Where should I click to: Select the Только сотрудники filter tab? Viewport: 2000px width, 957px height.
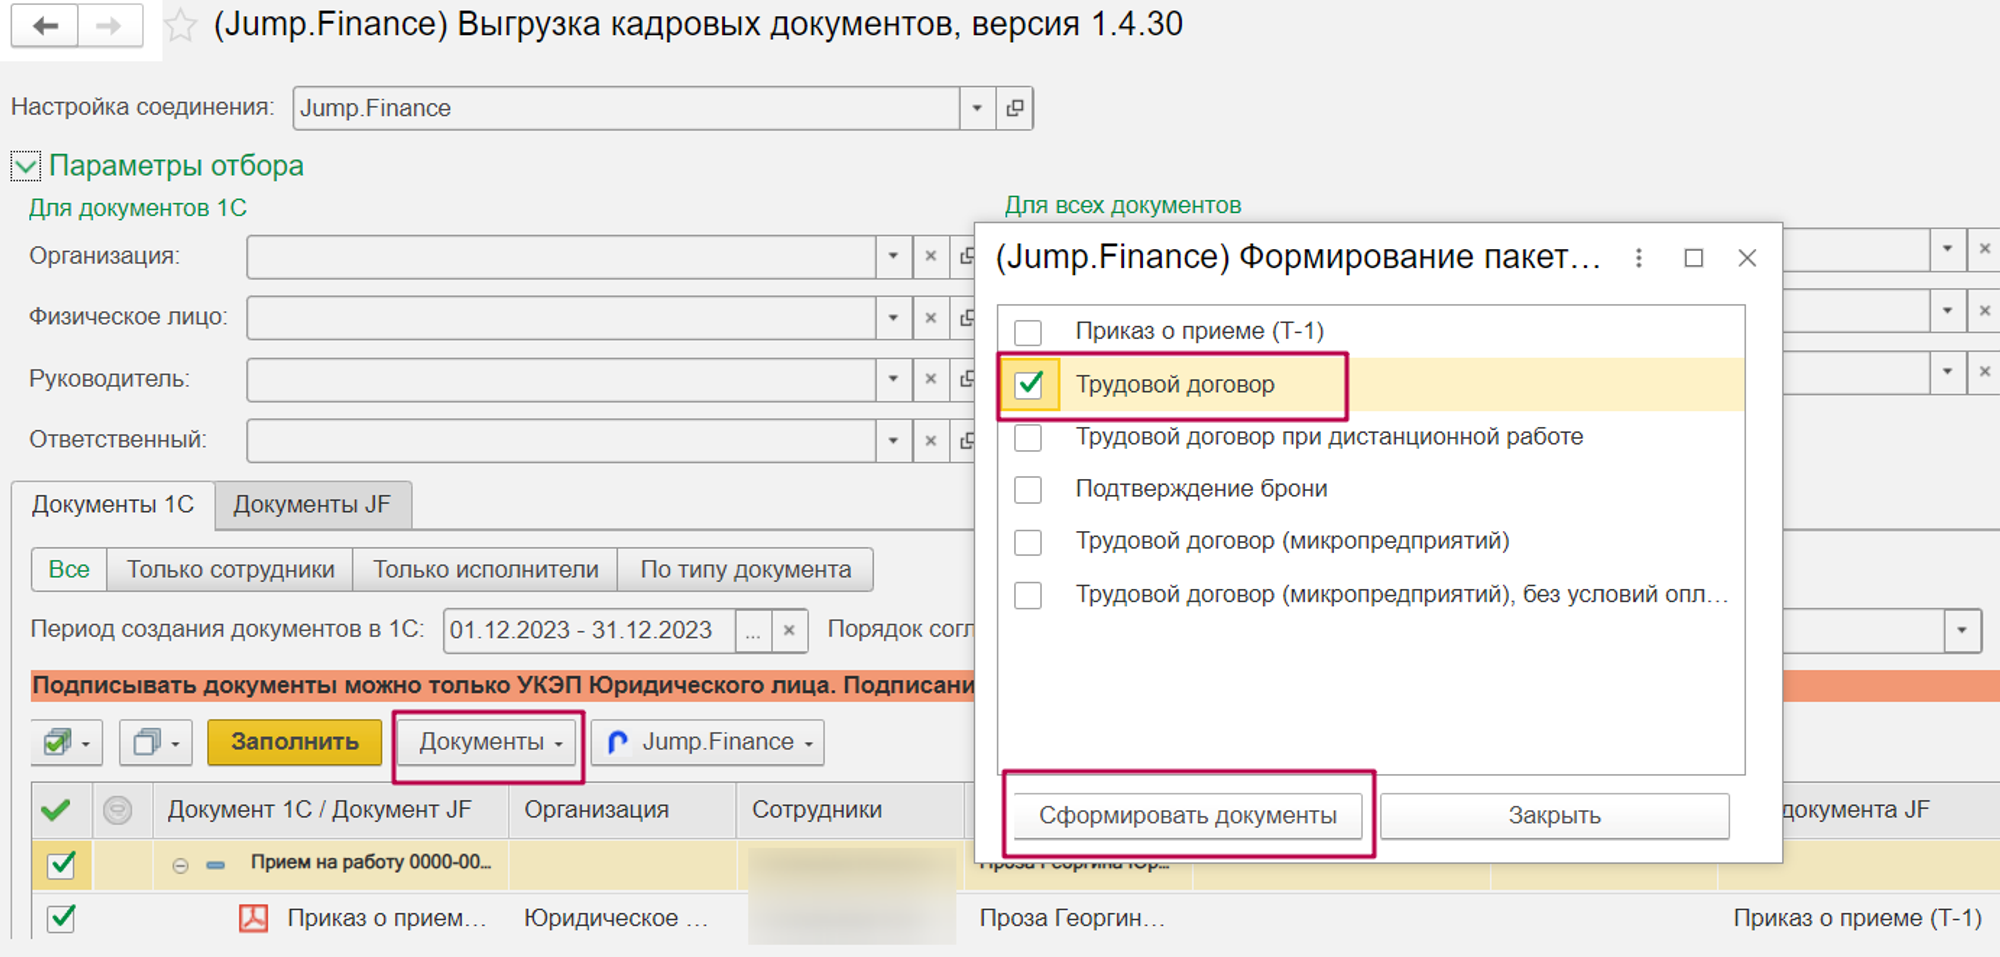pyautogui.click(x=230, y=570)
